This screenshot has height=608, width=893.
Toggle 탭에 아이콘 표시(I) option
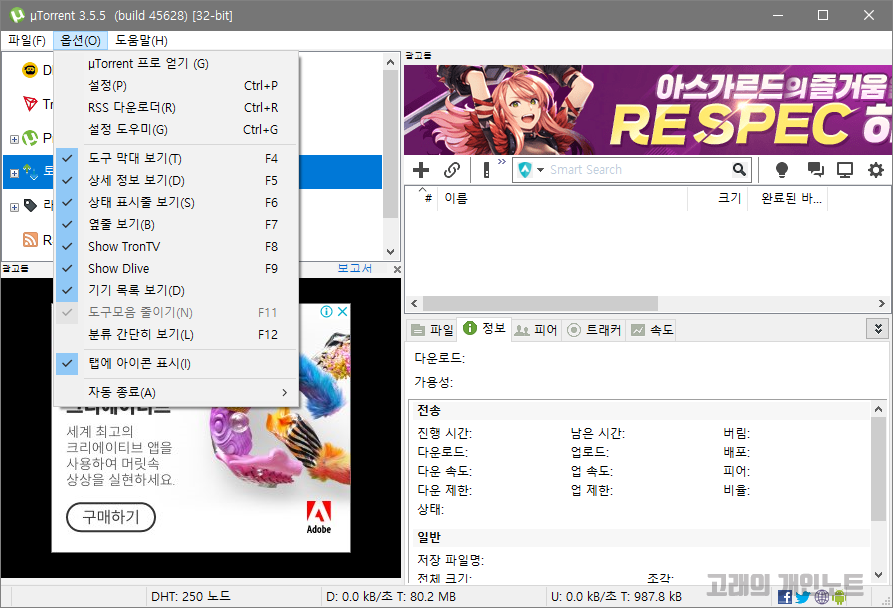click(176, 363)
